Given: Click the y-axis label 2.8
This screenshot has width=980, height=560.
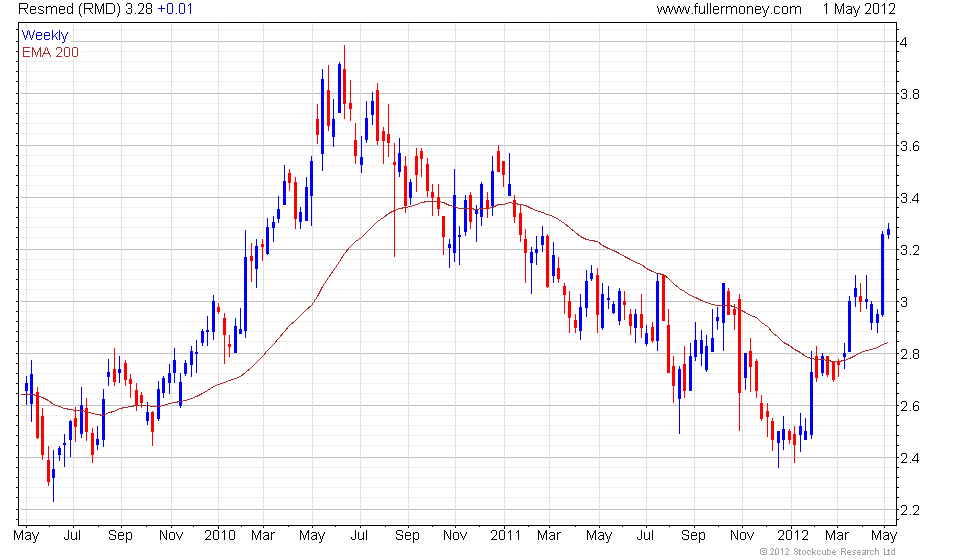Looking at the screenshot, I should (x=909, y=354).
